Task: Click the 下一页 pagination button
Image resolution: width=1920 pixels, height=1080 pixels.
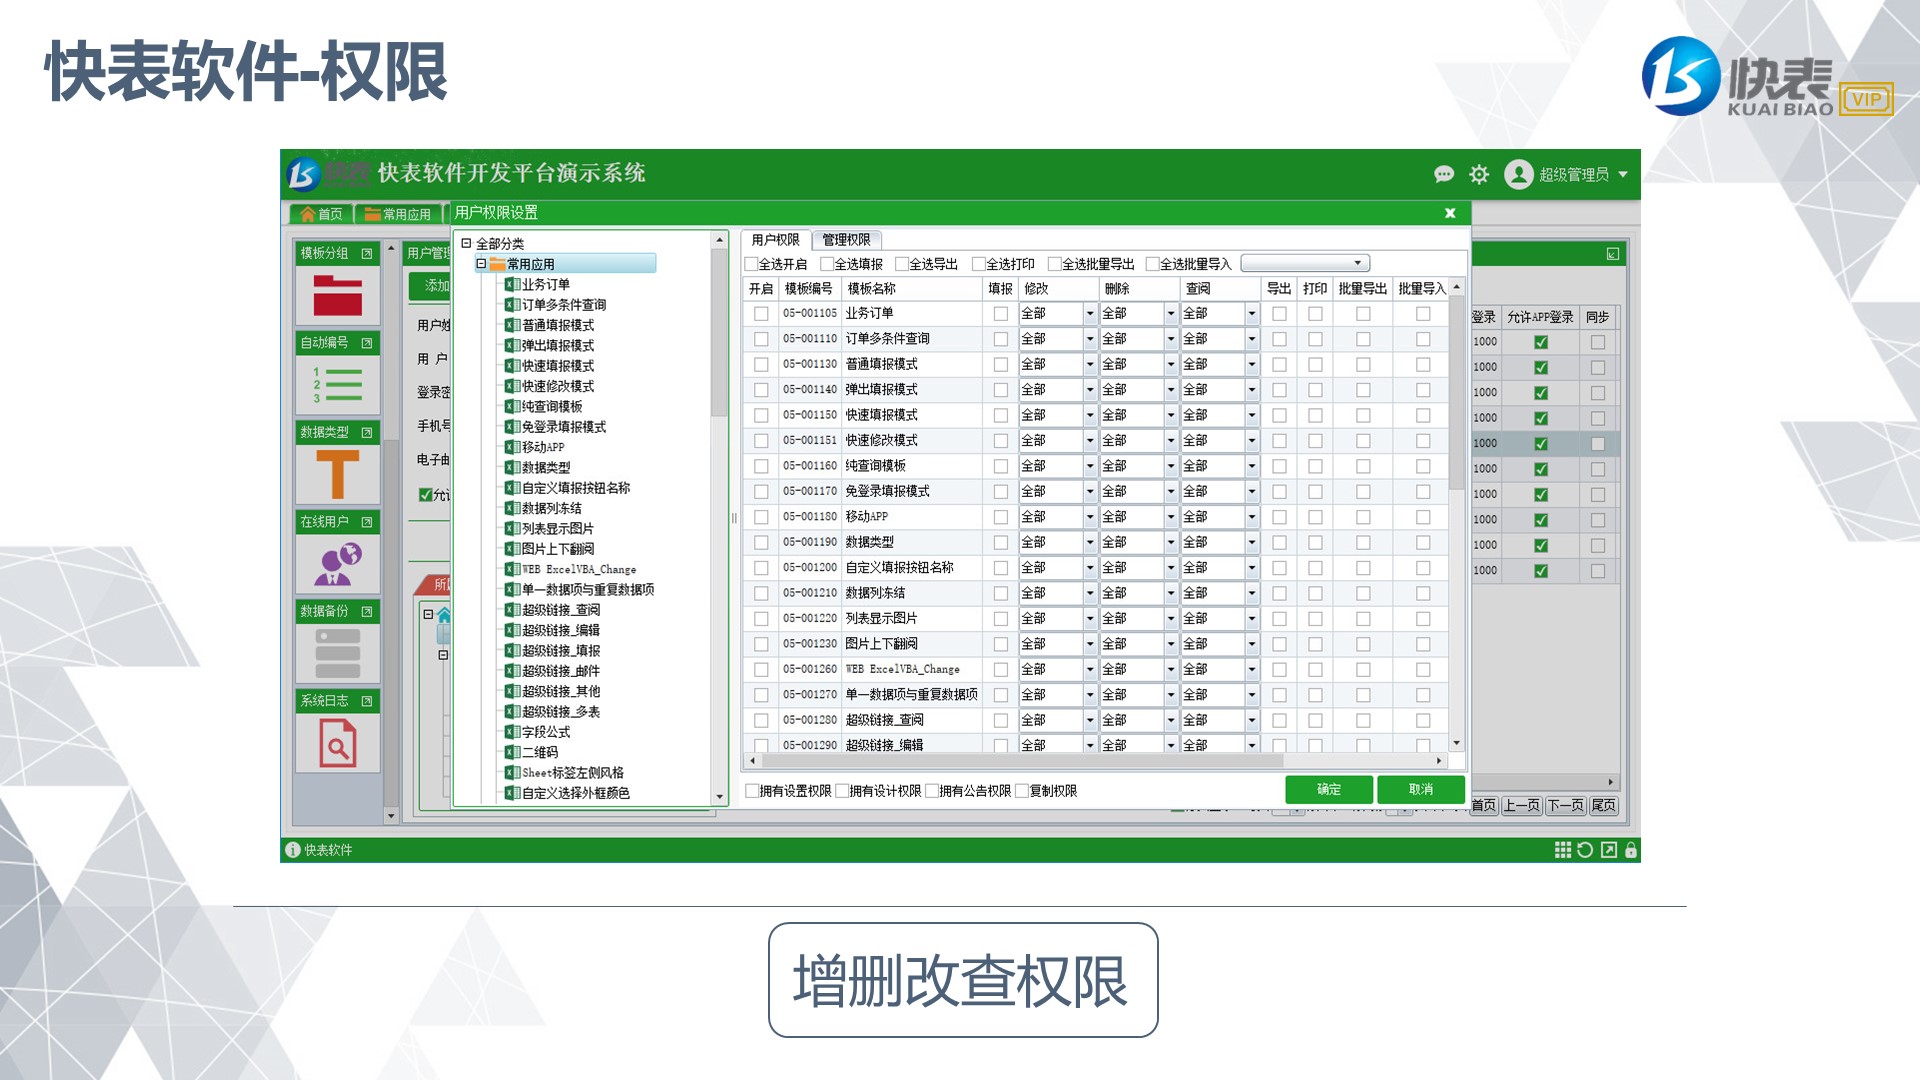Action: (1566, 806)
